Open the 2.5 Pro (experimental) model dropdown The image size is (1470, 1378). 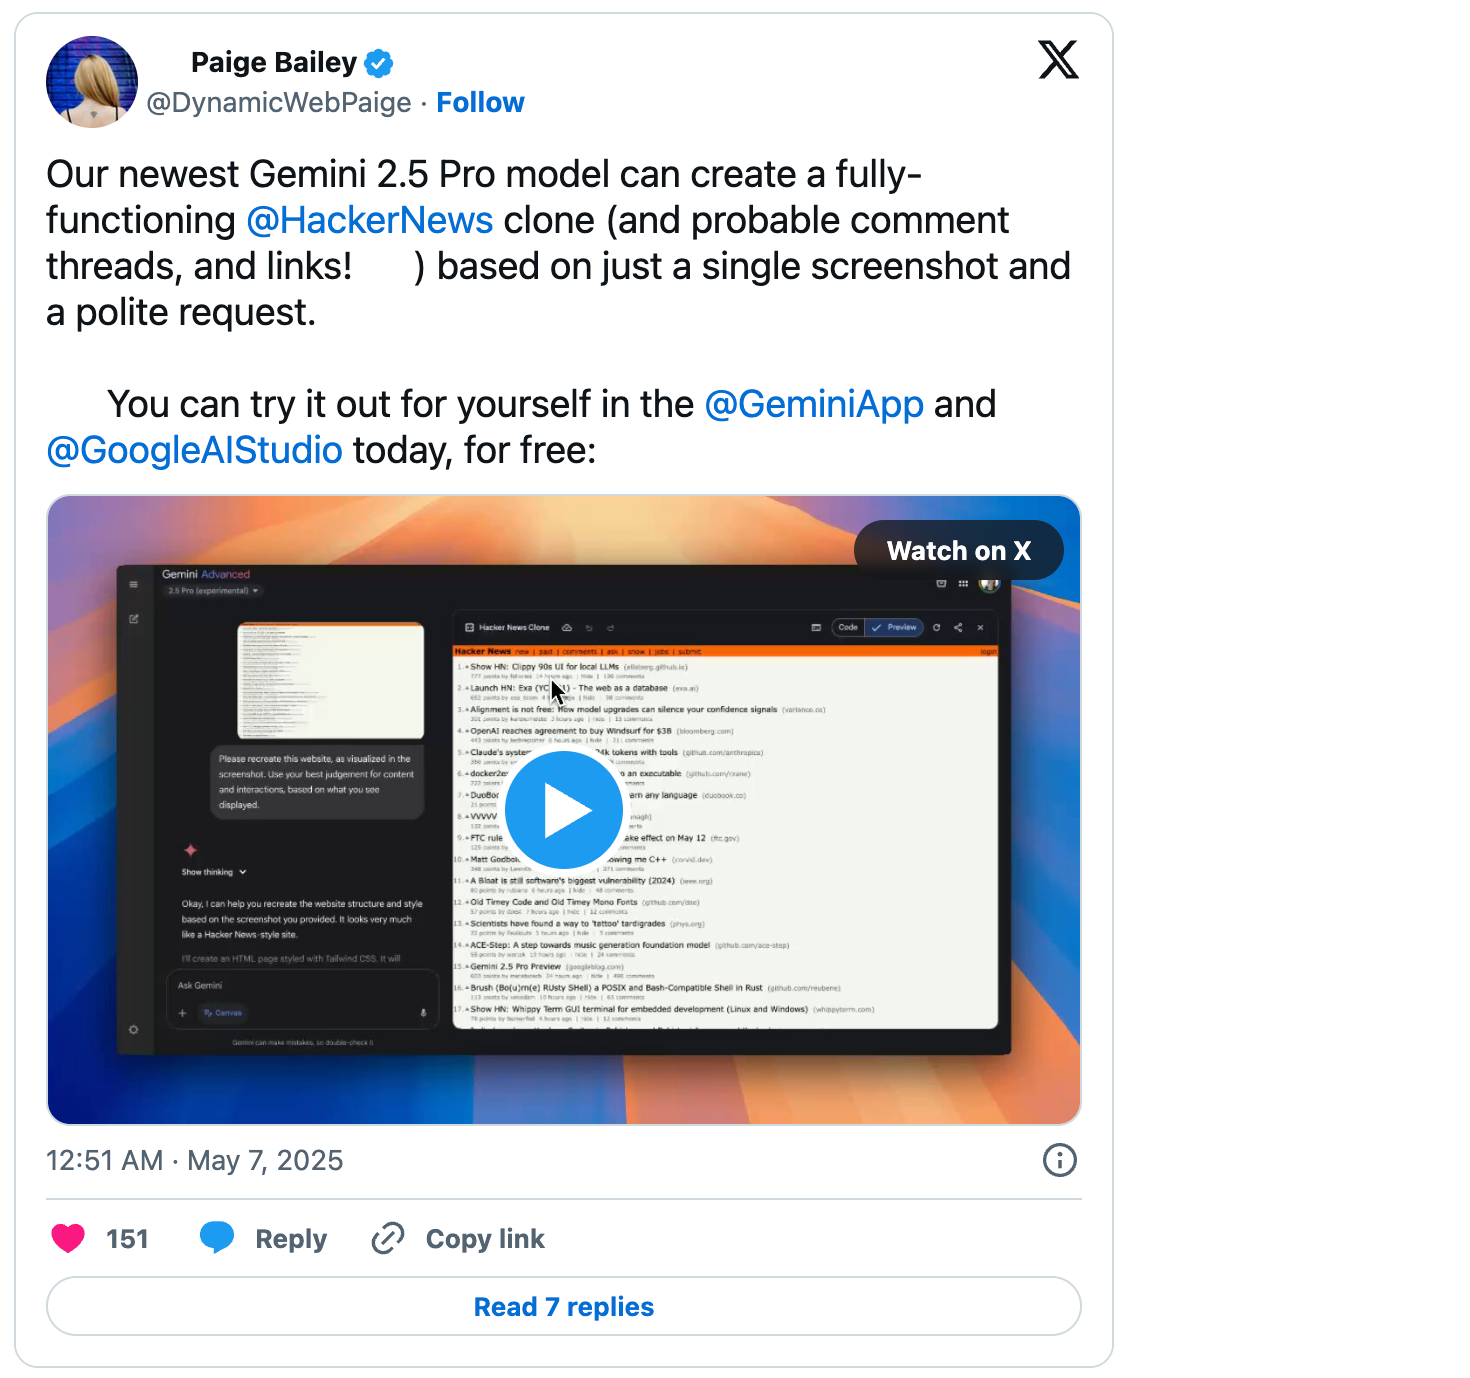(x=213, y=591)
